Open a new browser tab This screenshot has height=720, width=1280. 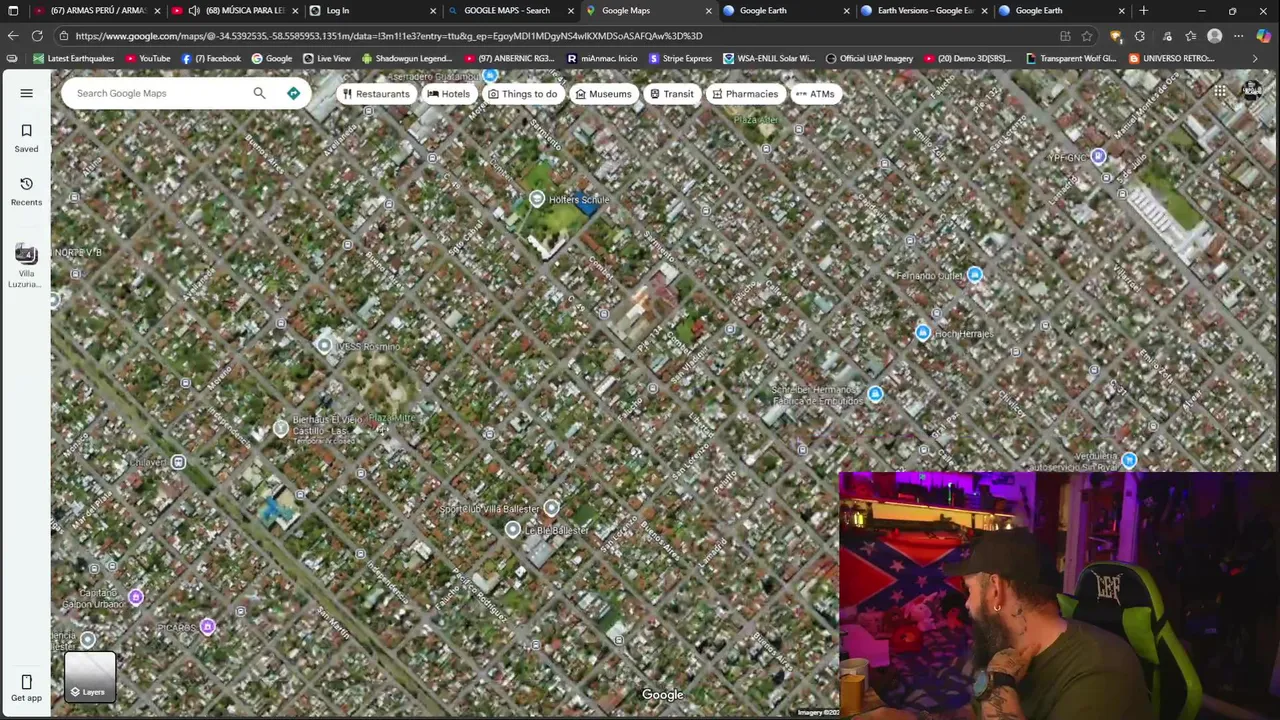click(1144, 11)
